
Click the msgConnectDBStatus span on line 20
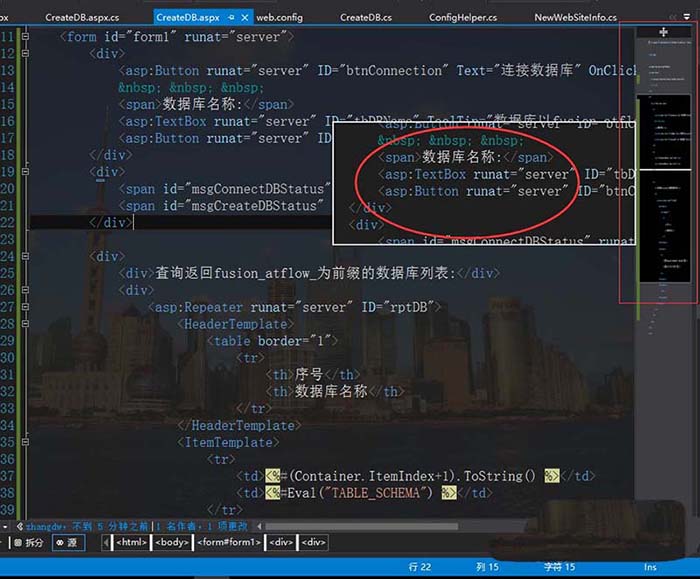coord(225,189)
